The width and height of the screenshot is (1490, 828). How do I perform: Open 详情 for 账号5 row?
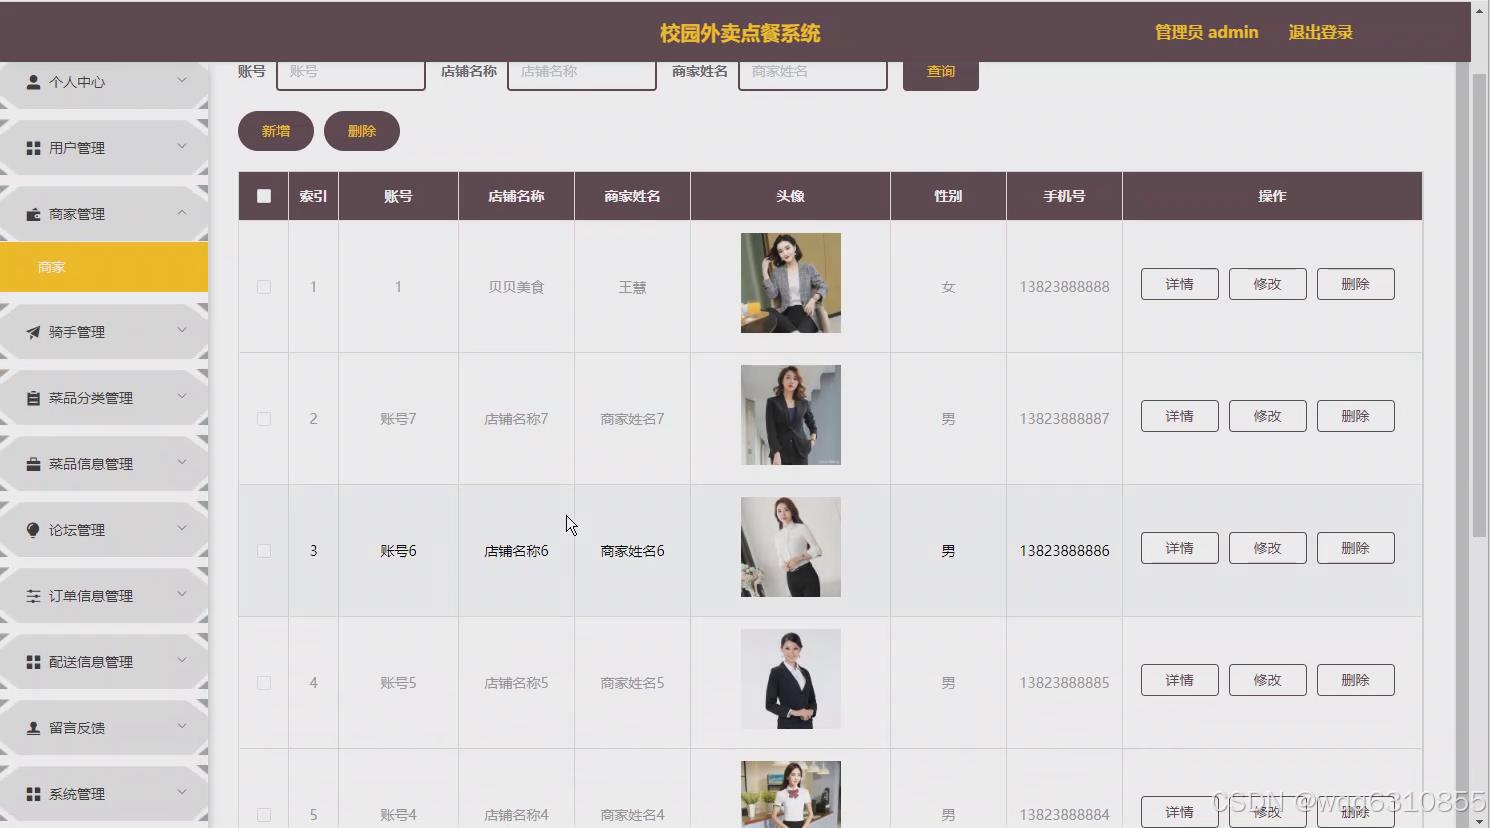1180,680
